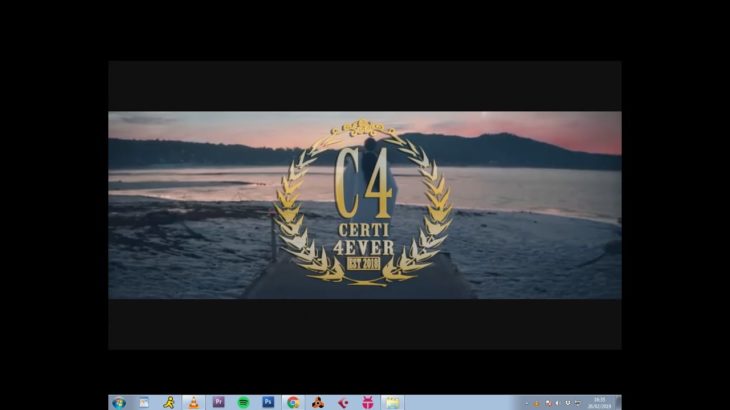730x410 pixels.
Task: Click the red-pink arrow taskbar icon
Action: [343, 402]
